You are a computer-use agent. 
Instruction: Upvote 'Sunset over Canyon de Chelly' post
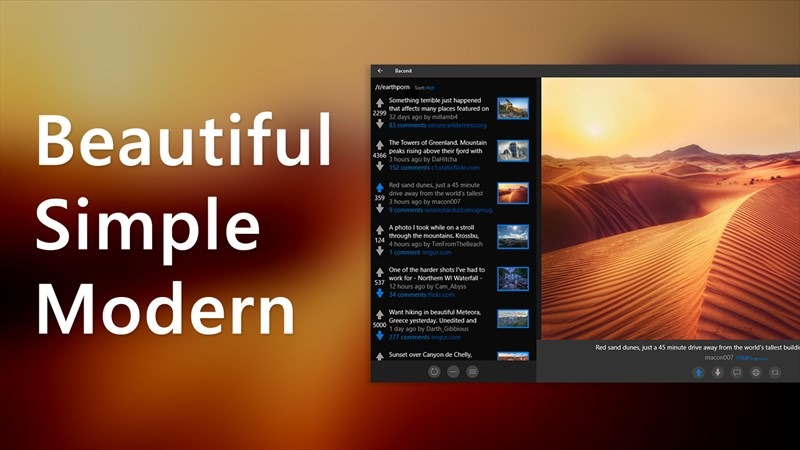click(x=380, y=357)
